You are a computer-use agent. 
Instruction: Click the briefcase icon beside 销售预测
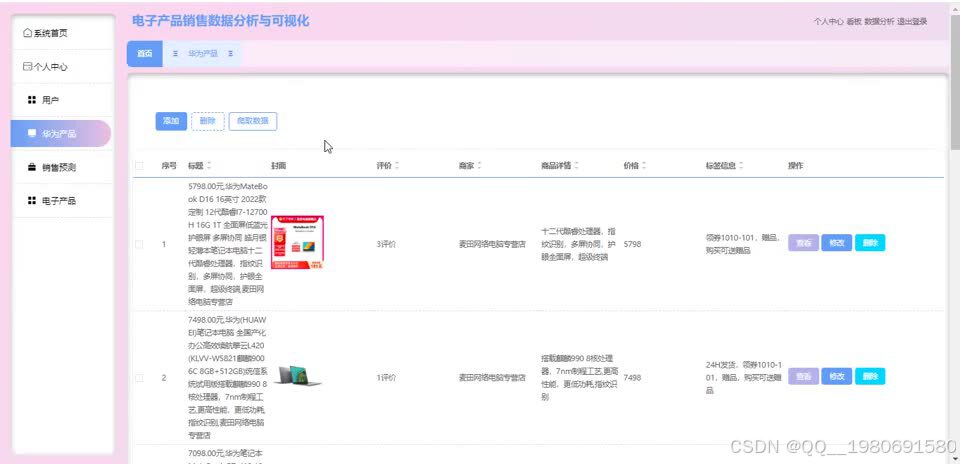[x=32, y=167]
